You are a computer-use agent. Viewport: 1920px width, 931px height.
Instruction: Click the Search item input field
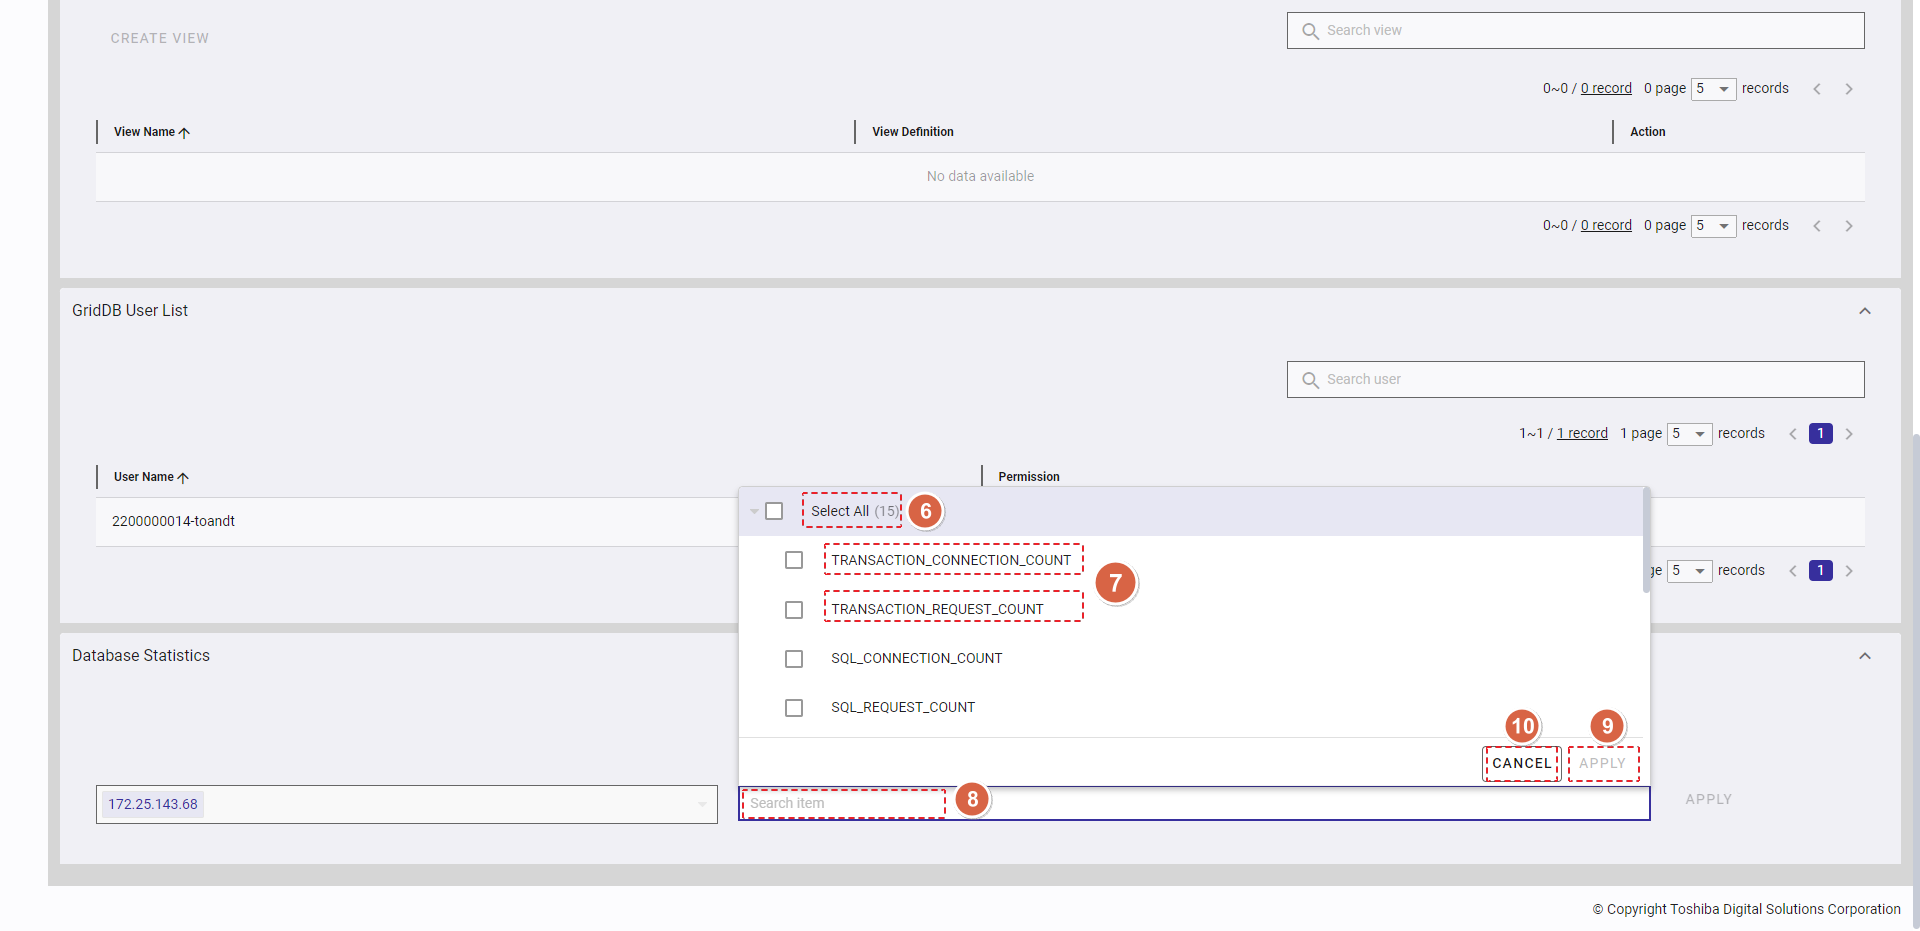tap(845, 803)
